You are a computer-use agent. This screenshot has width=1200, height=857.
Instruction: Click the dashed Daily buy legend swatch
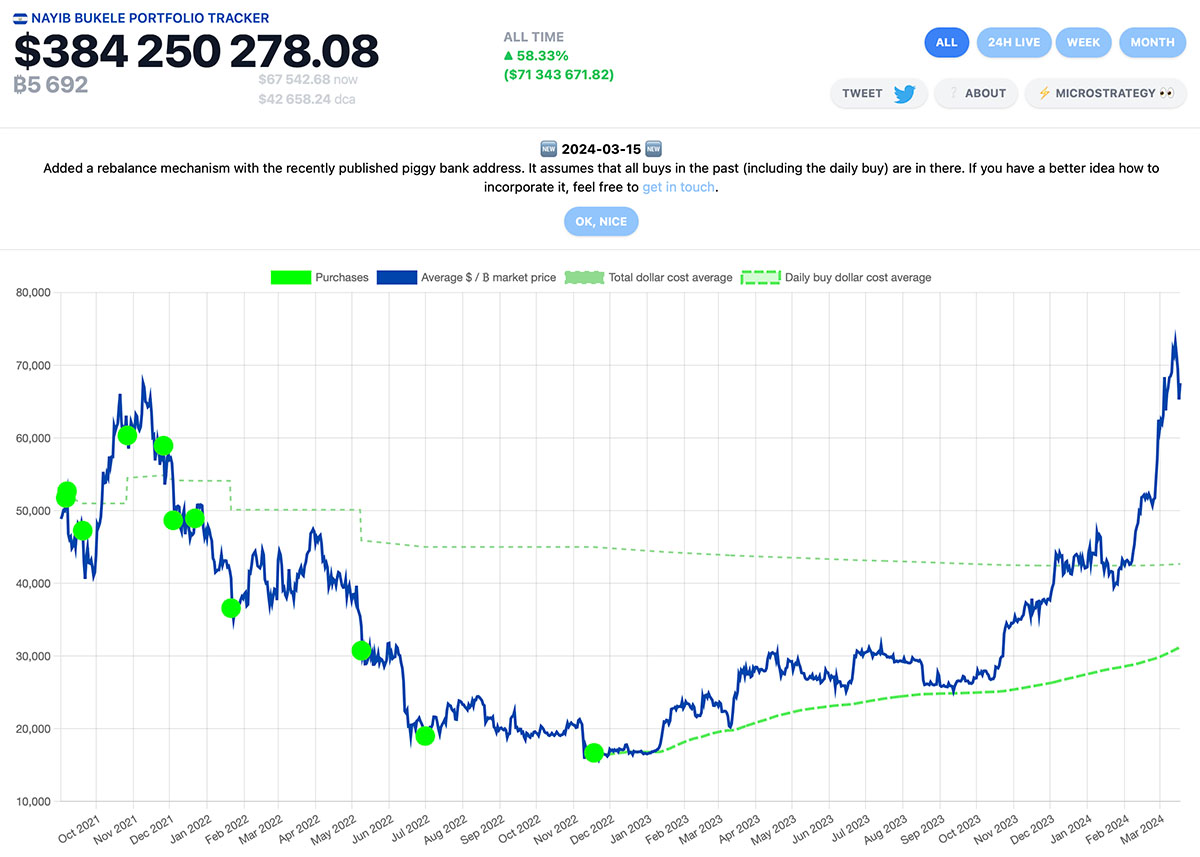pos(761,277)
